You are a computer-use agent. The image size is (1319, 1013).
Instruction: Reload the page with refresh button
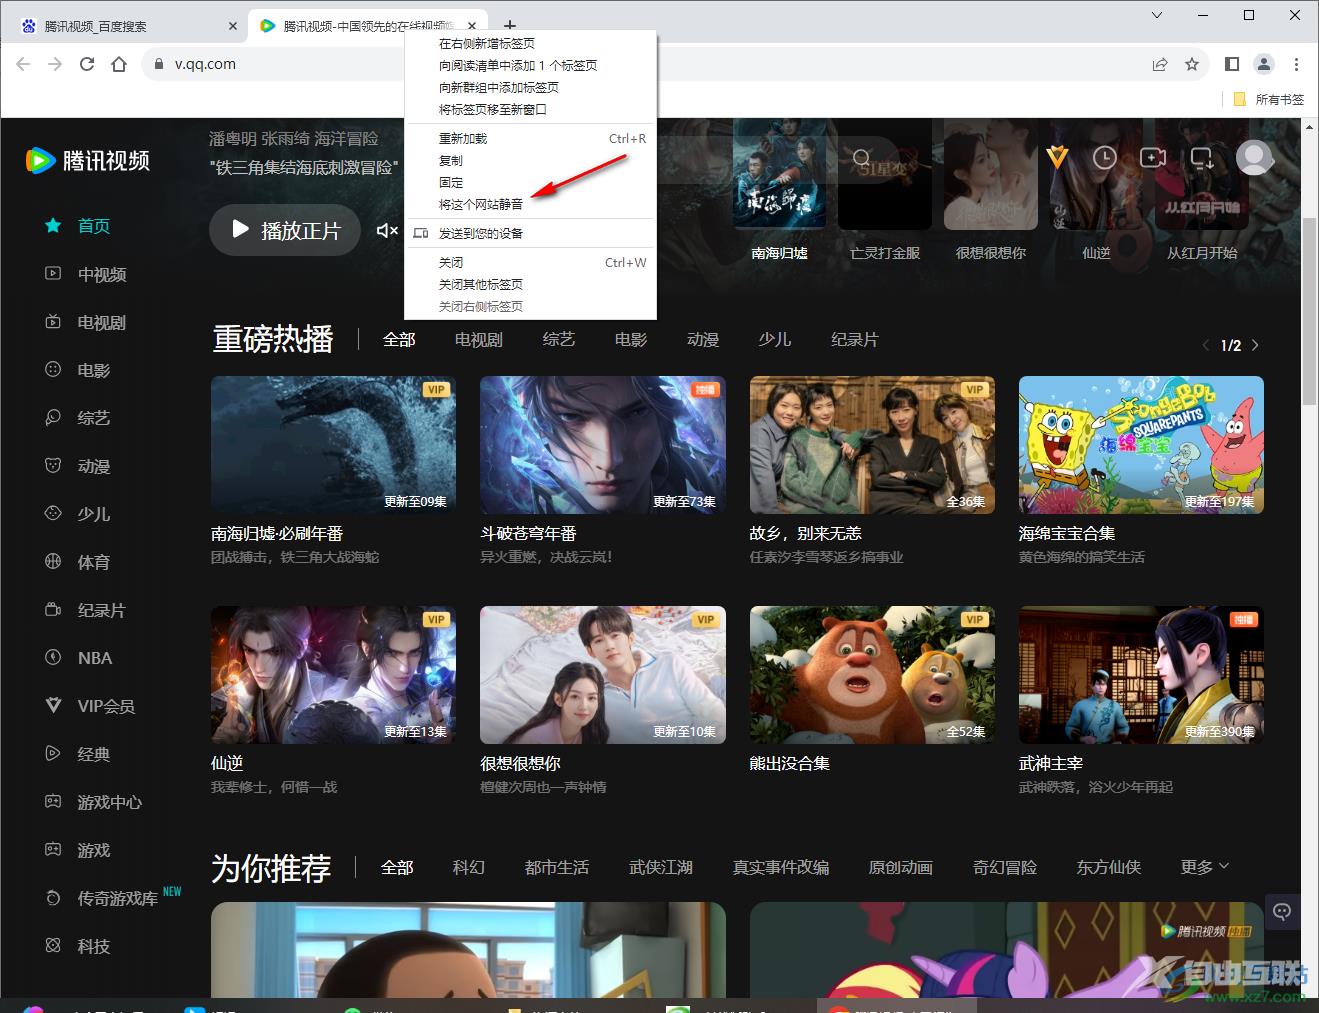[x=87, y=64]
